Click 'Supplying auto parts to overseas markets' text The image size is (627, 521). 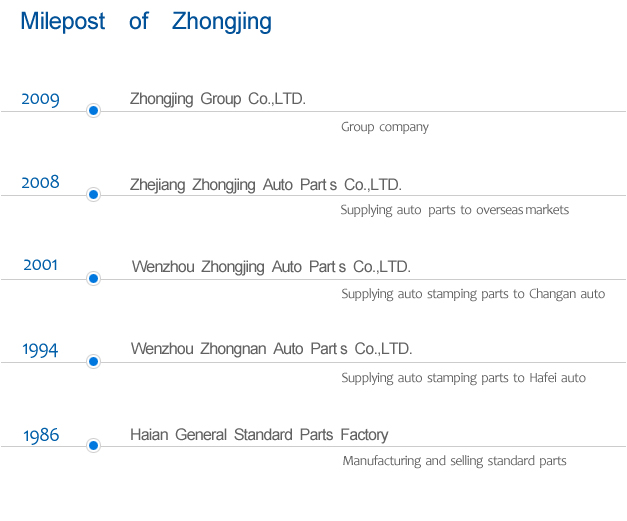point(454,210)
